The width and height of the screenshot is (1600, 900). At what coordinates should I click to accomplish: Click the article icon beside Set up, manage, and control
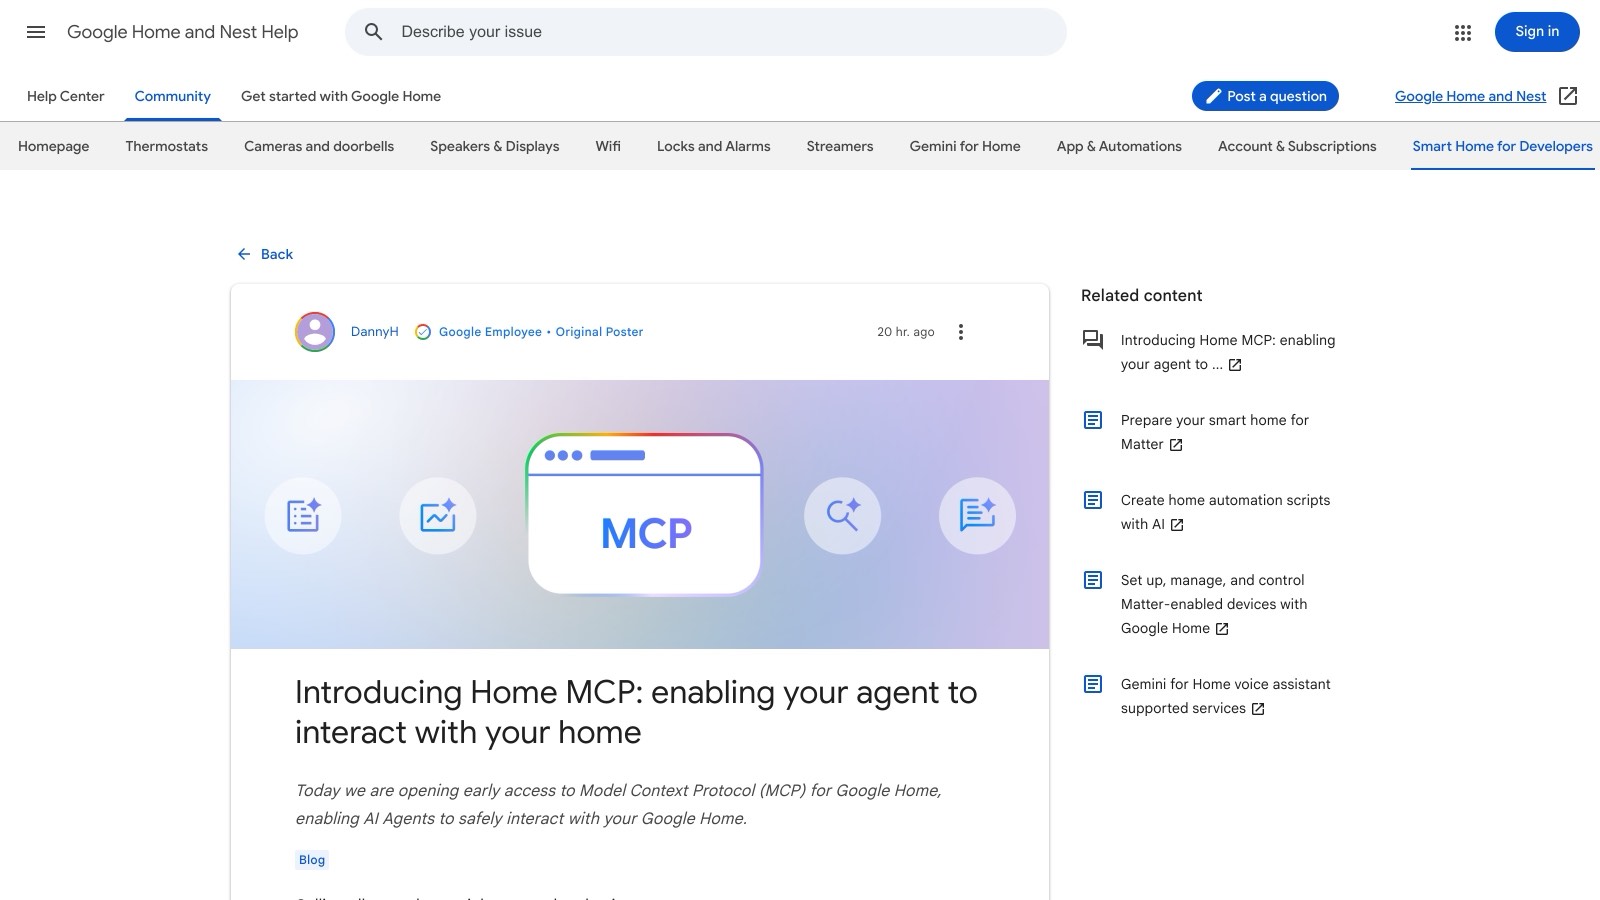[x=1093, y=580]
